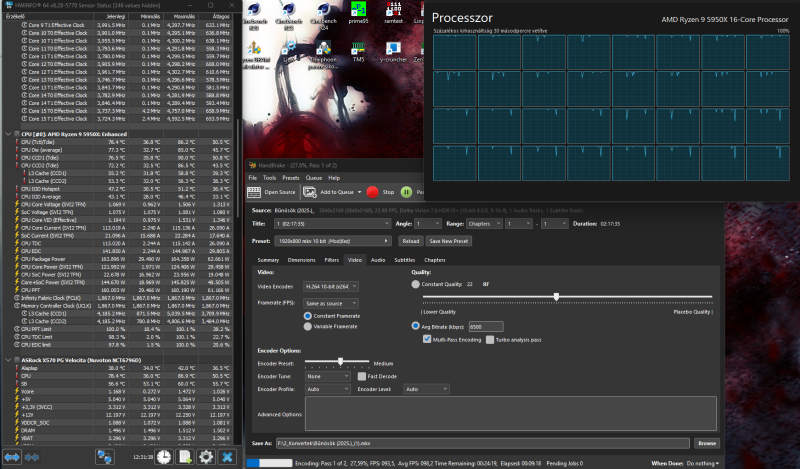The image size is (800, 469).
Task: Uncheck Multi-Pass Encoding checkbox
Action: (x=427, y=339)
